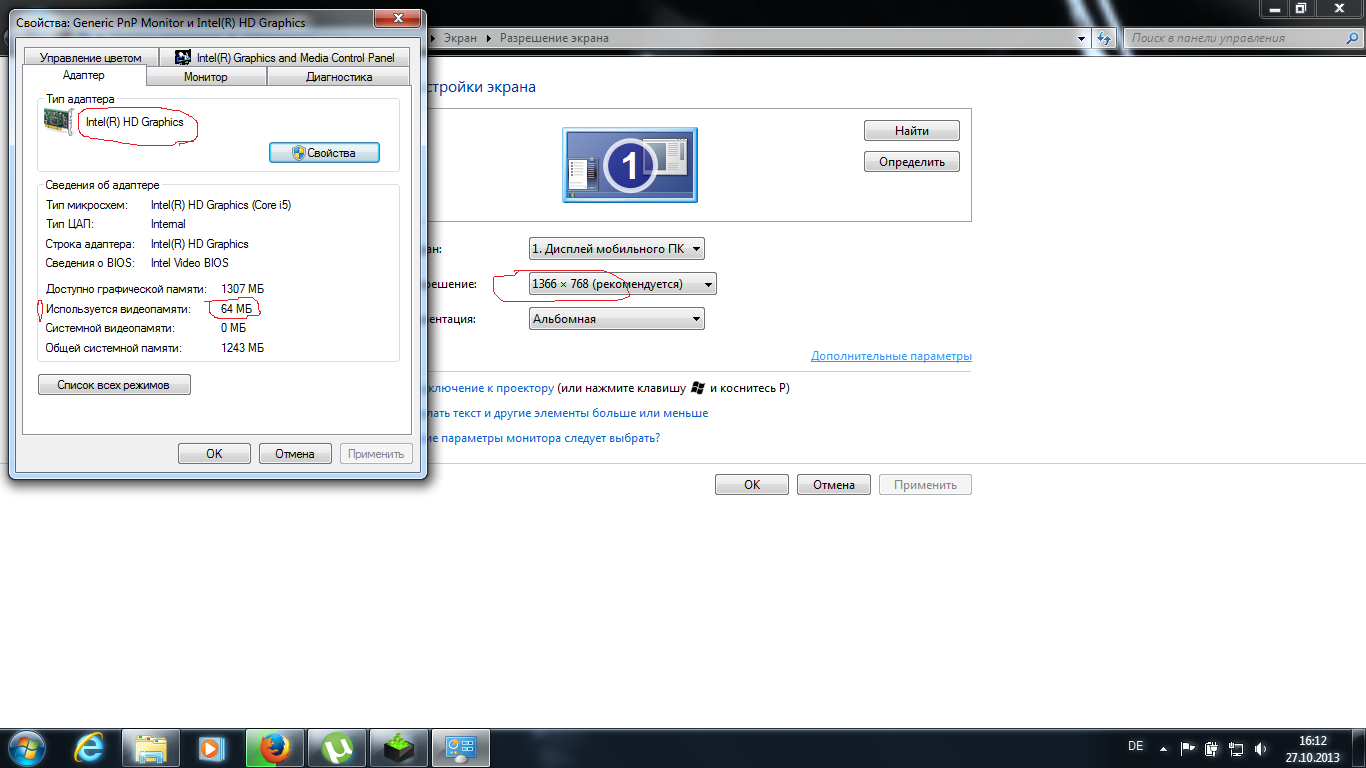Open Intel(R) Graphics and Media Control Panel tab
Viewport: 1366px width, 768px height.
tap(285, 58)
